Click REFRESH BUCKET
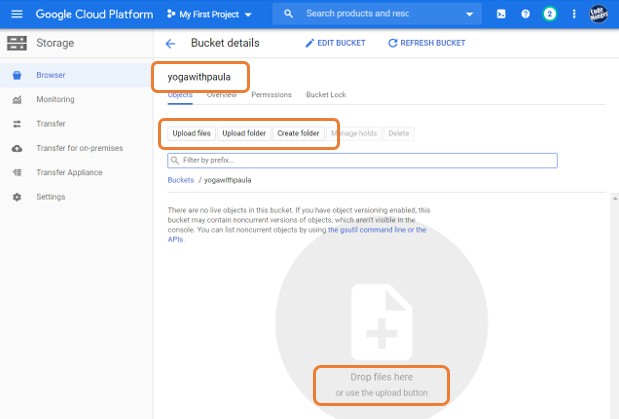The image size is (619, 419). tap(427, 43)
